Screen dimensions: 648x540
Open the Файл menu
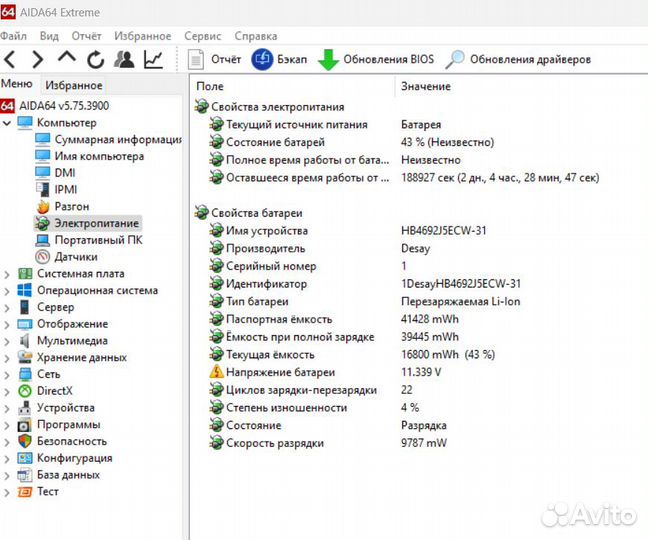click(13, 36)
